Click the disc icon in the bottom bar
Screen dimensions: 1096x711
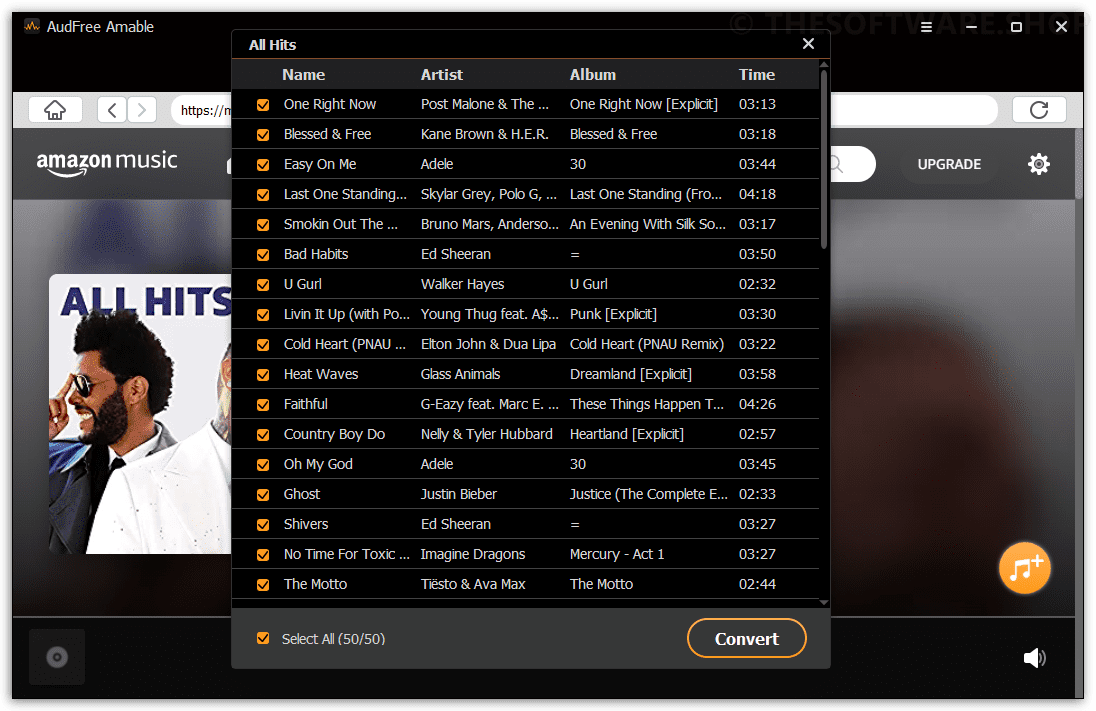[57, 657]
